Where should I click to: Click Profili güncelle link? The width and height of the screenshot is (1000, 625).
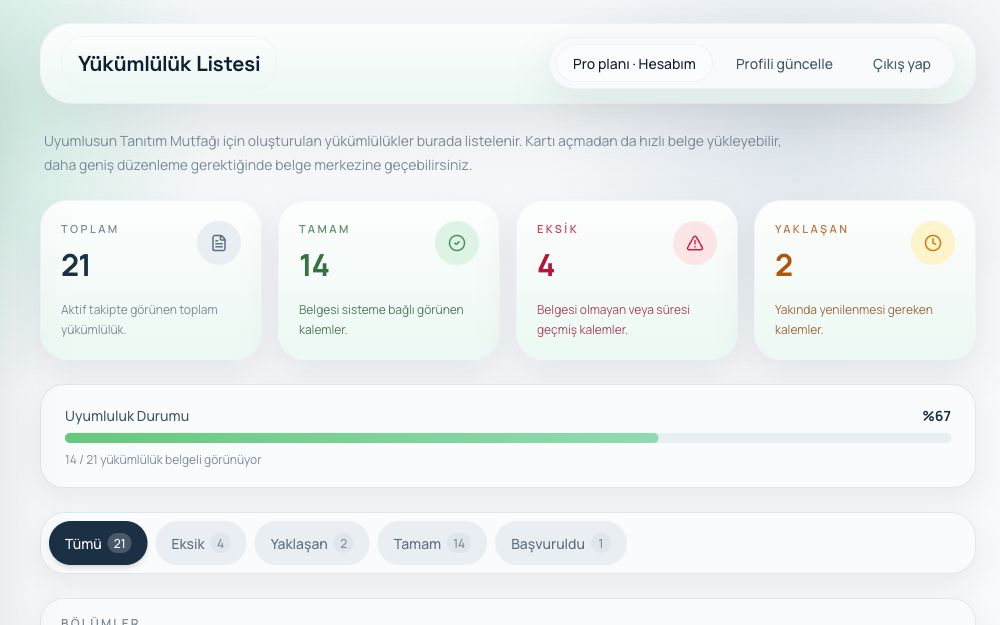tap(784, 64)
